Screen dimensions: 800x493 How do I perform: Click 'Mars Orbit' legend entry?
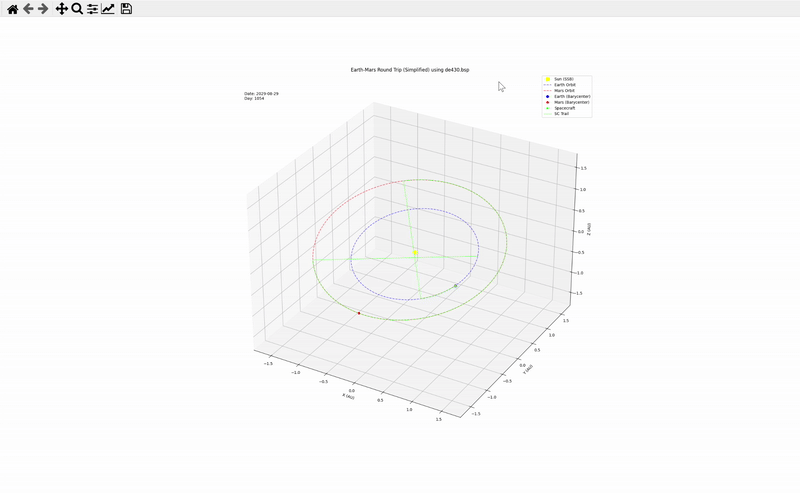pos(564,91)
